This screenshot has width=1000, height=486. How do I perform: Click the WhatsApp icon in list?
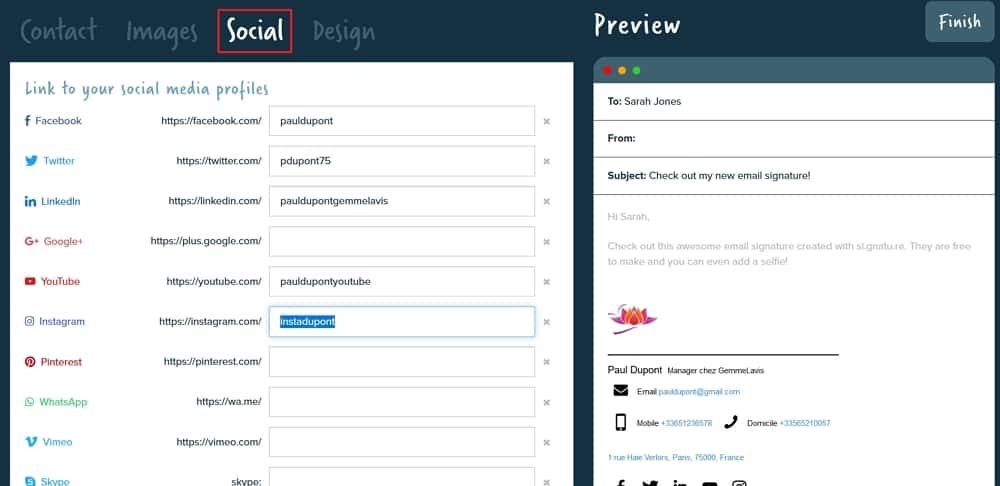[x=29, y=402]
